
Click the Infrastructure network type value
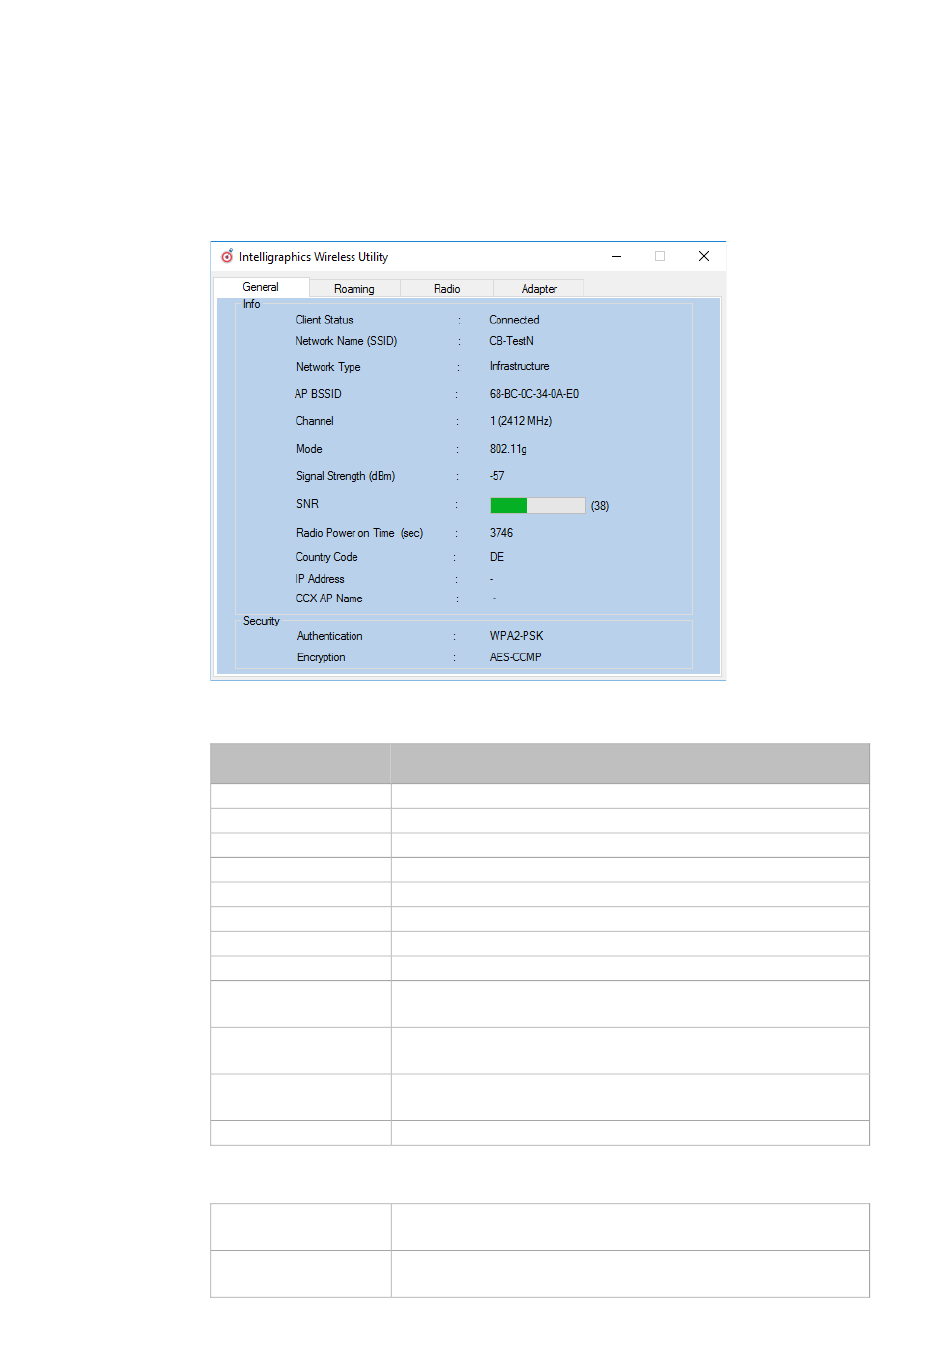[x=519, y=367]
